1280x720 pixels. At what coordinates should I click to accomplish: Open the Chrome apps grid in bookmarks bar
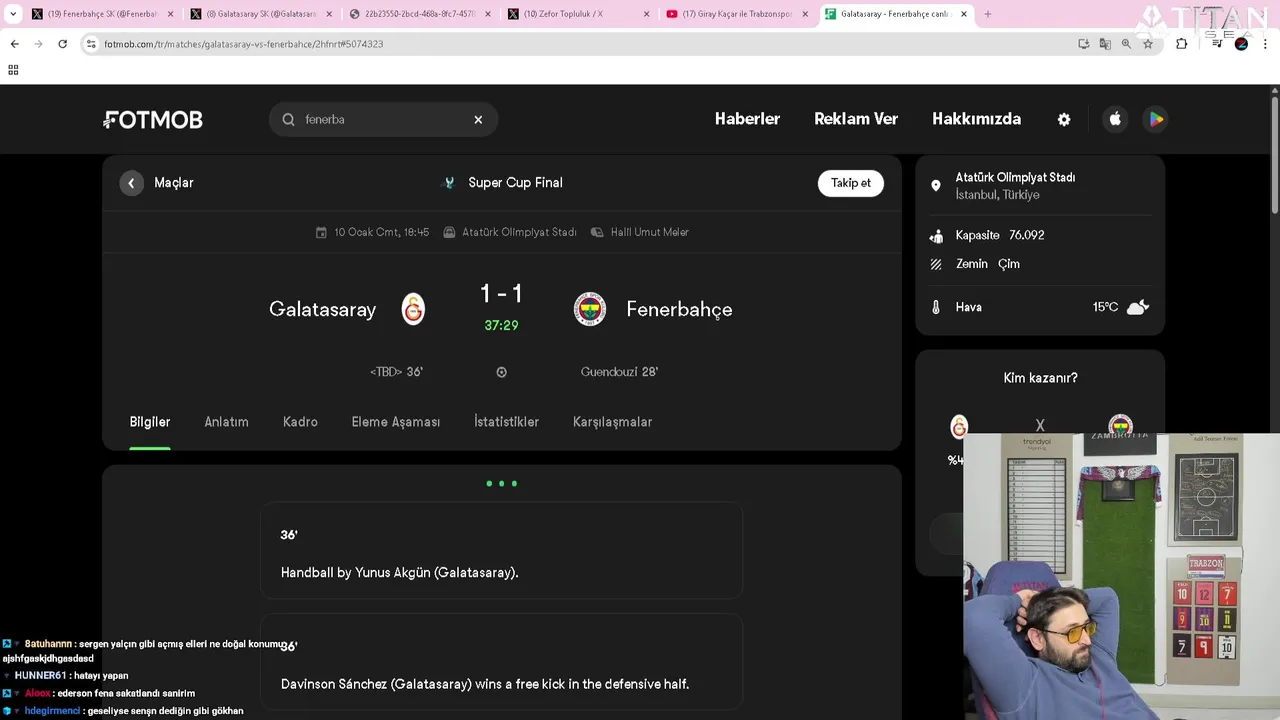[x=13, y=70]
